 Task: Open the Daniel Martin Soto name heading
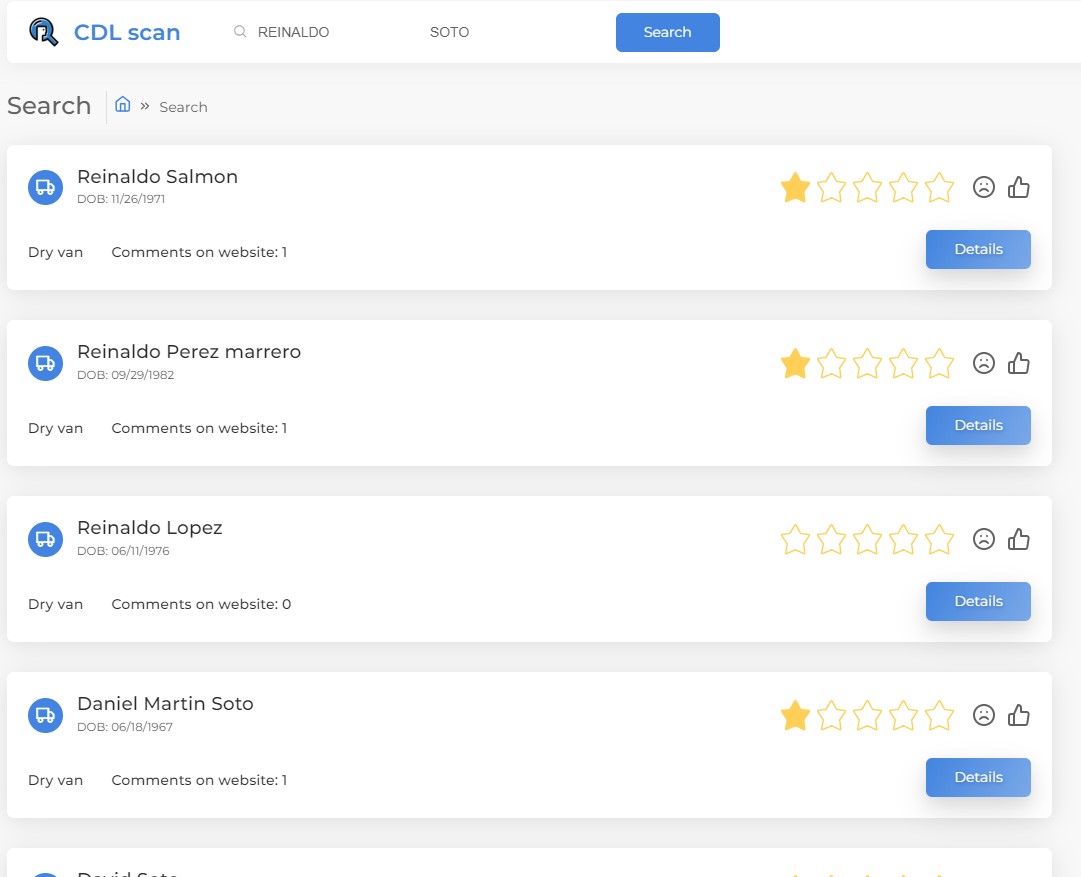[165, 704]
